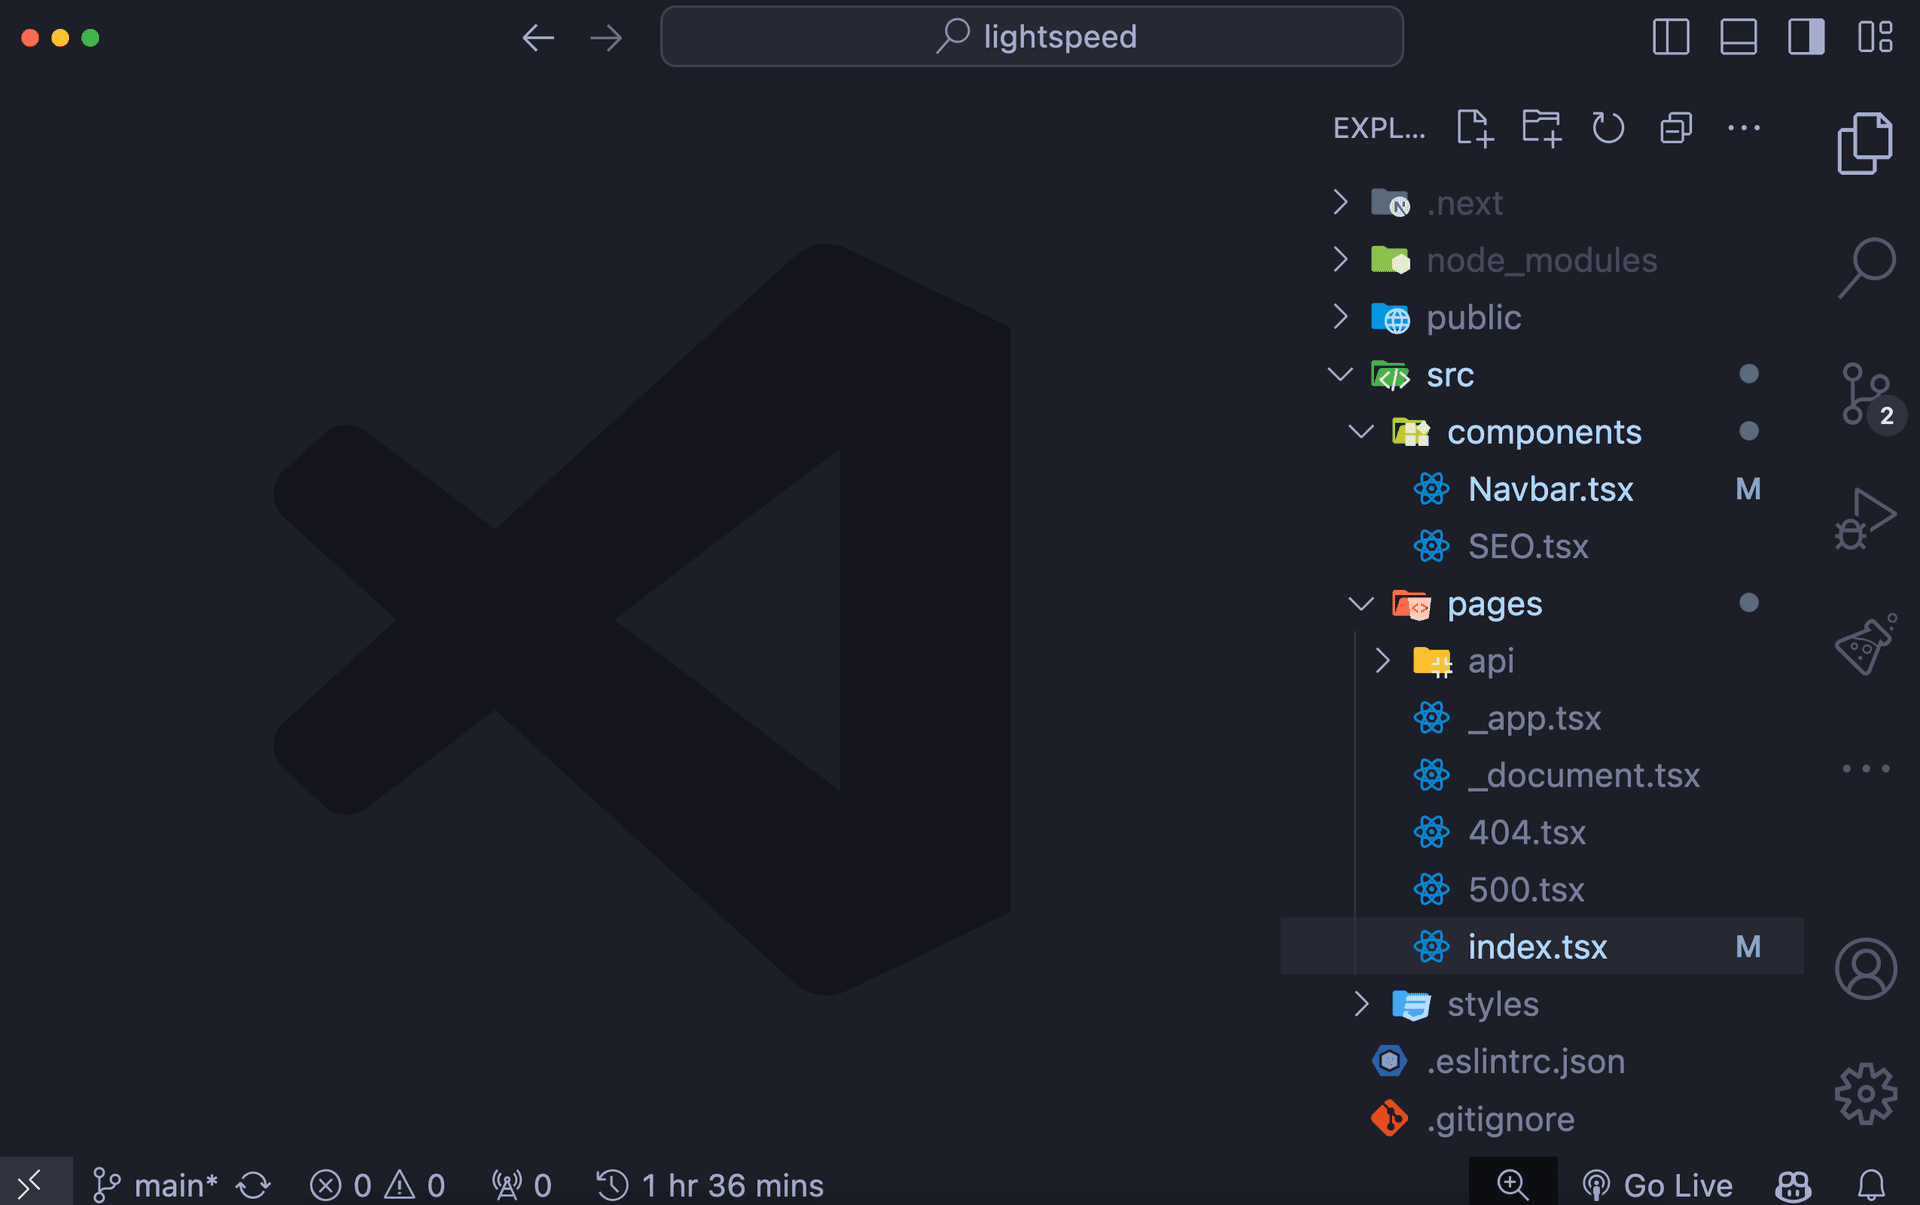The height and width of the screenshot is (1205, 1920).
Task: Expand the styles folder
Action: (x=1542, y=1004)
